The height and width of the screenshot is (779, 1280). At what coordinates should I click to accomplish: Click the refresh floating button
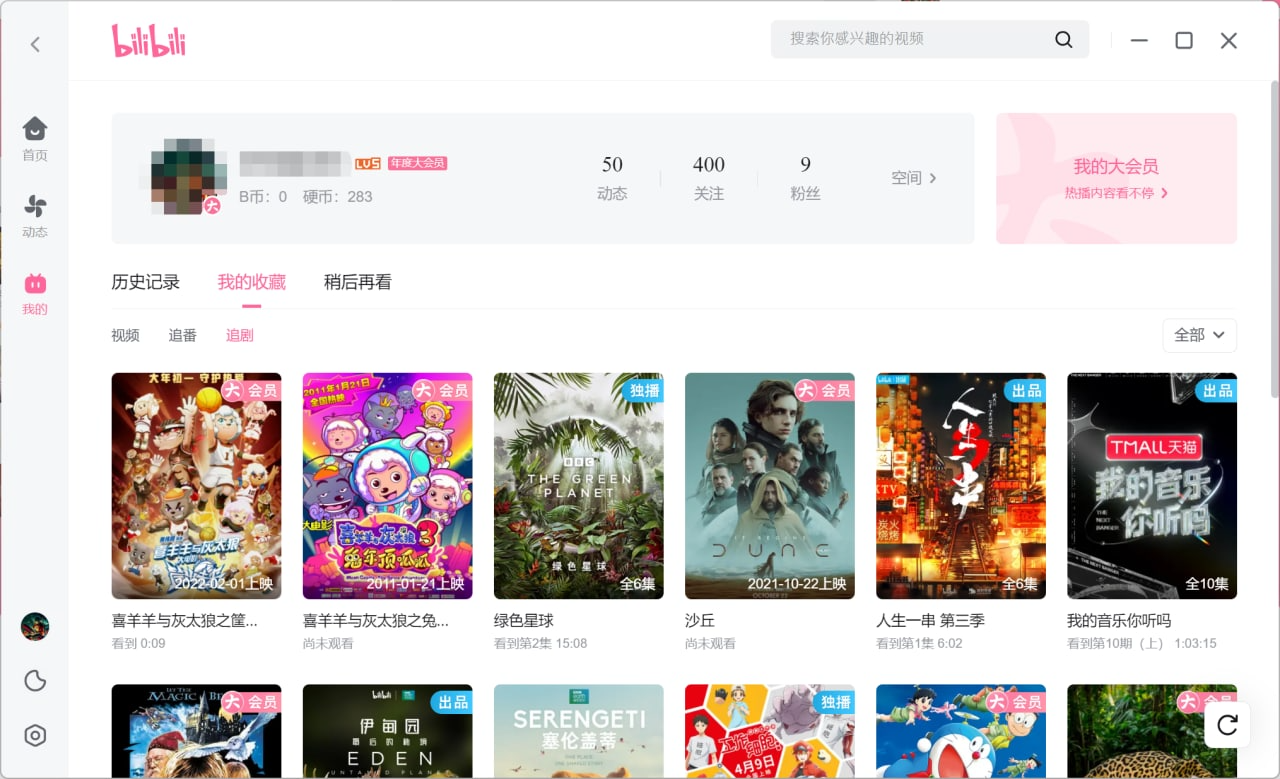(1227, 725)
